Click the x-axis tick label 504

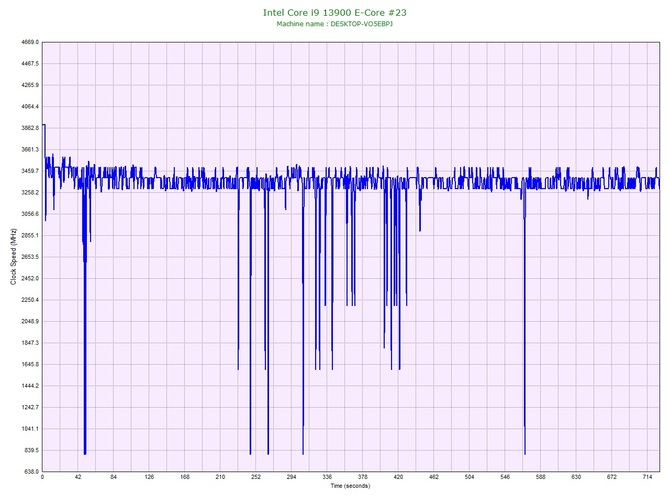[x=470, y=477]
